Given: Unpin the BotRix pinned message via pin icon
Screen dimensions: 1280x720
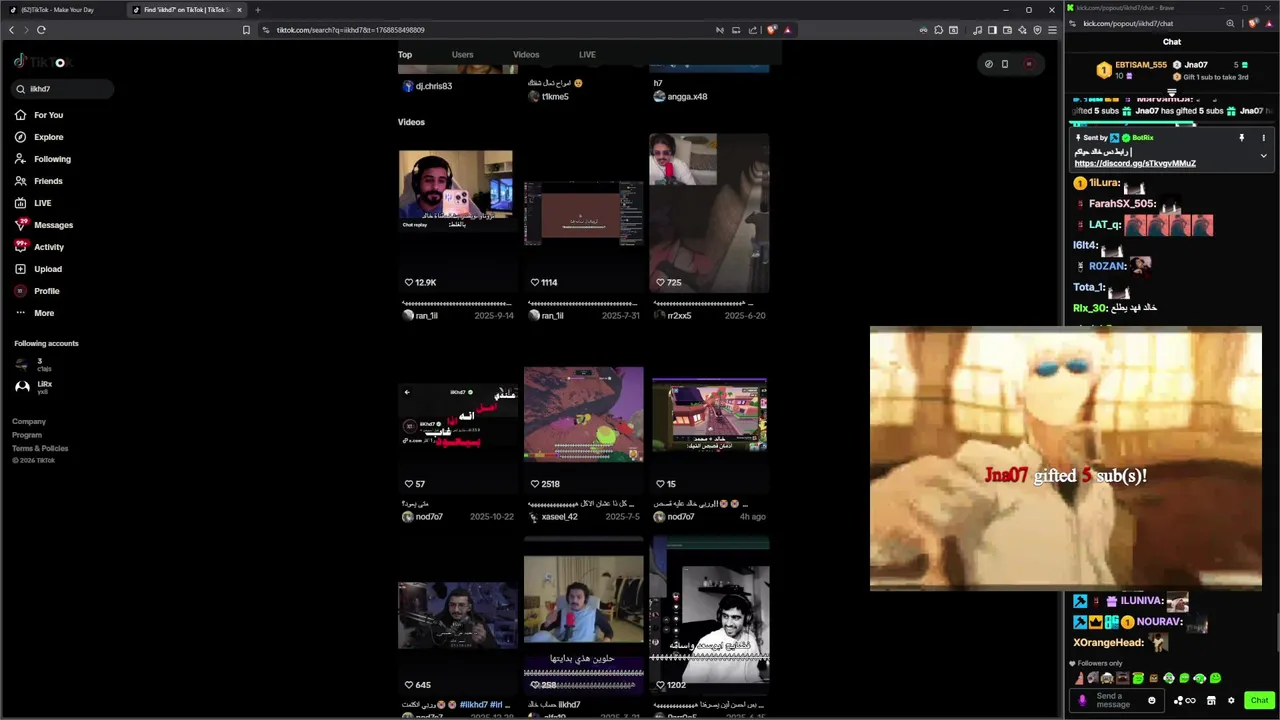Looking at the screenshot, I should click(1242, 138).
